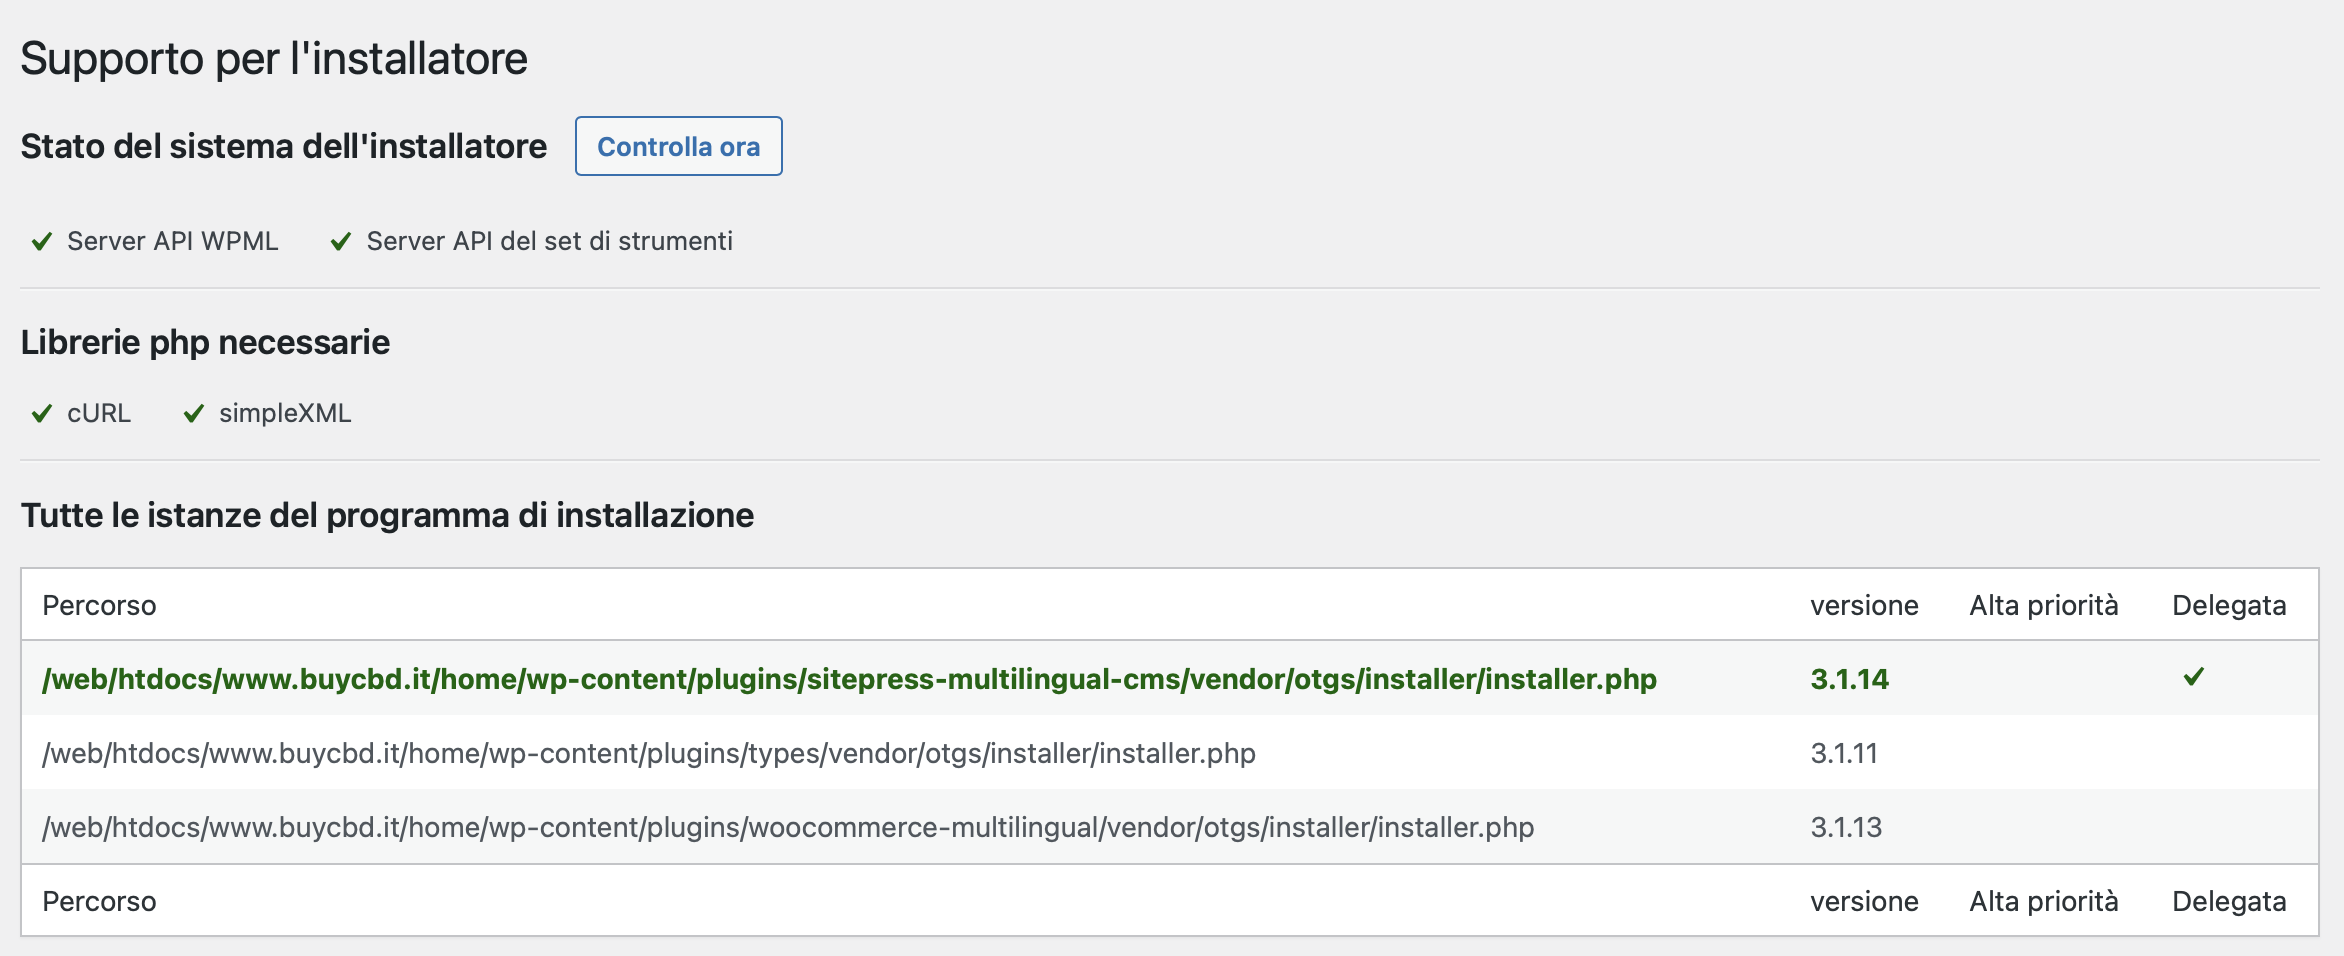2344x956 pixels.
Task: Click the simpleXML checkmark icon
Action: 194,413
